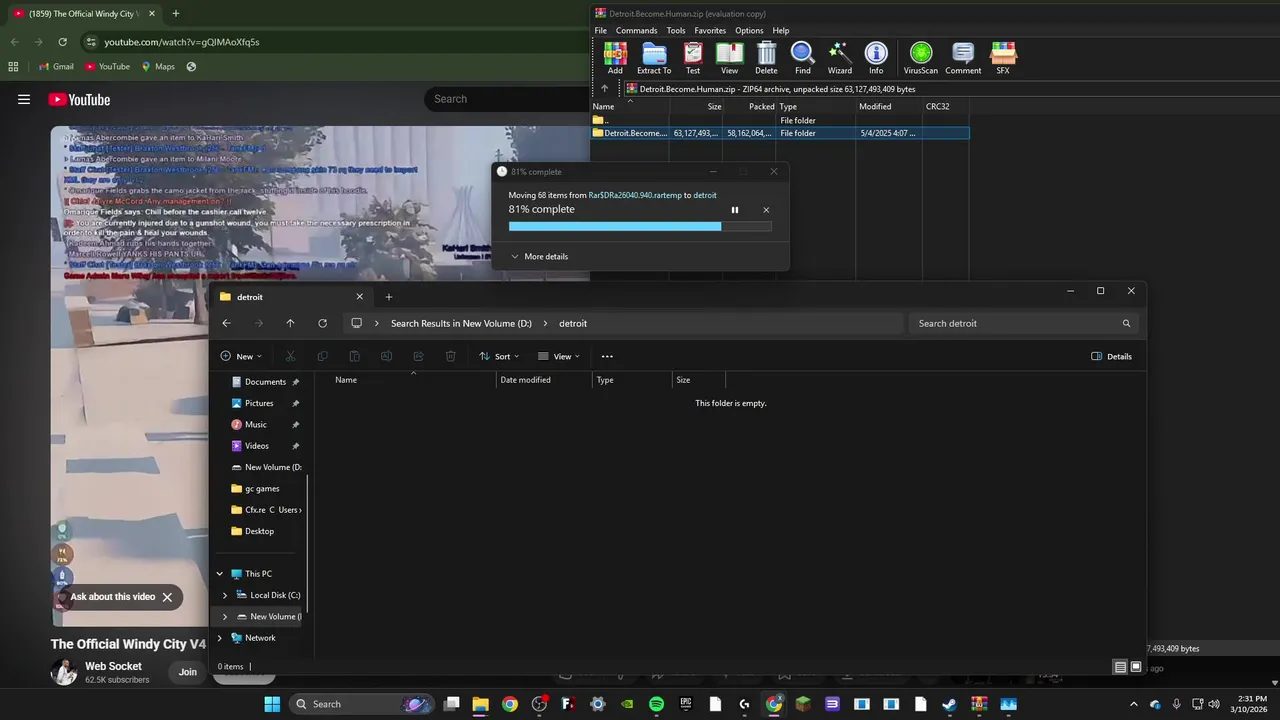This screenshot has width=1280, height=720.
Task: Add a new tab in File Explorer
Action: click(x=389, y=296)
